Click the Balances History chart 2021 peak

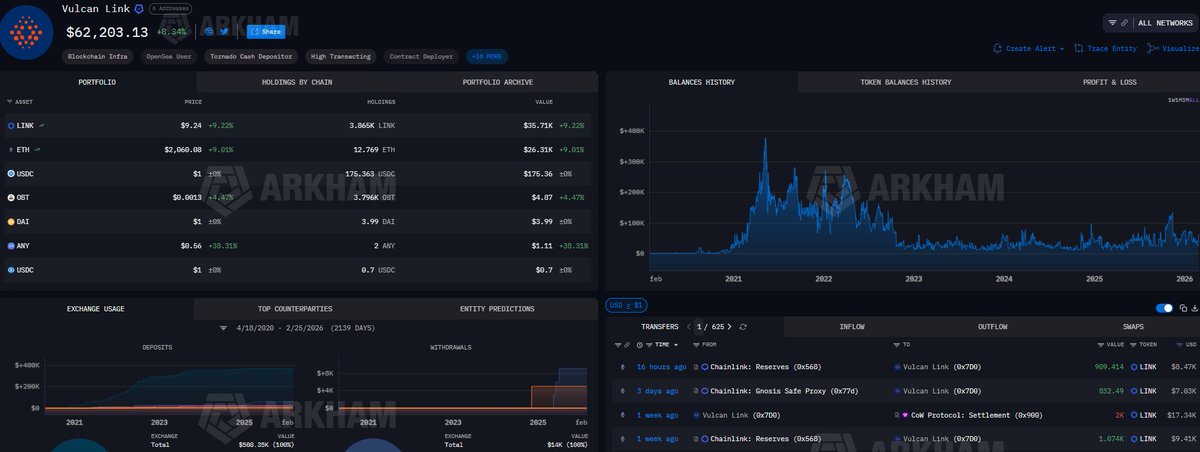(x=765, y=140)
